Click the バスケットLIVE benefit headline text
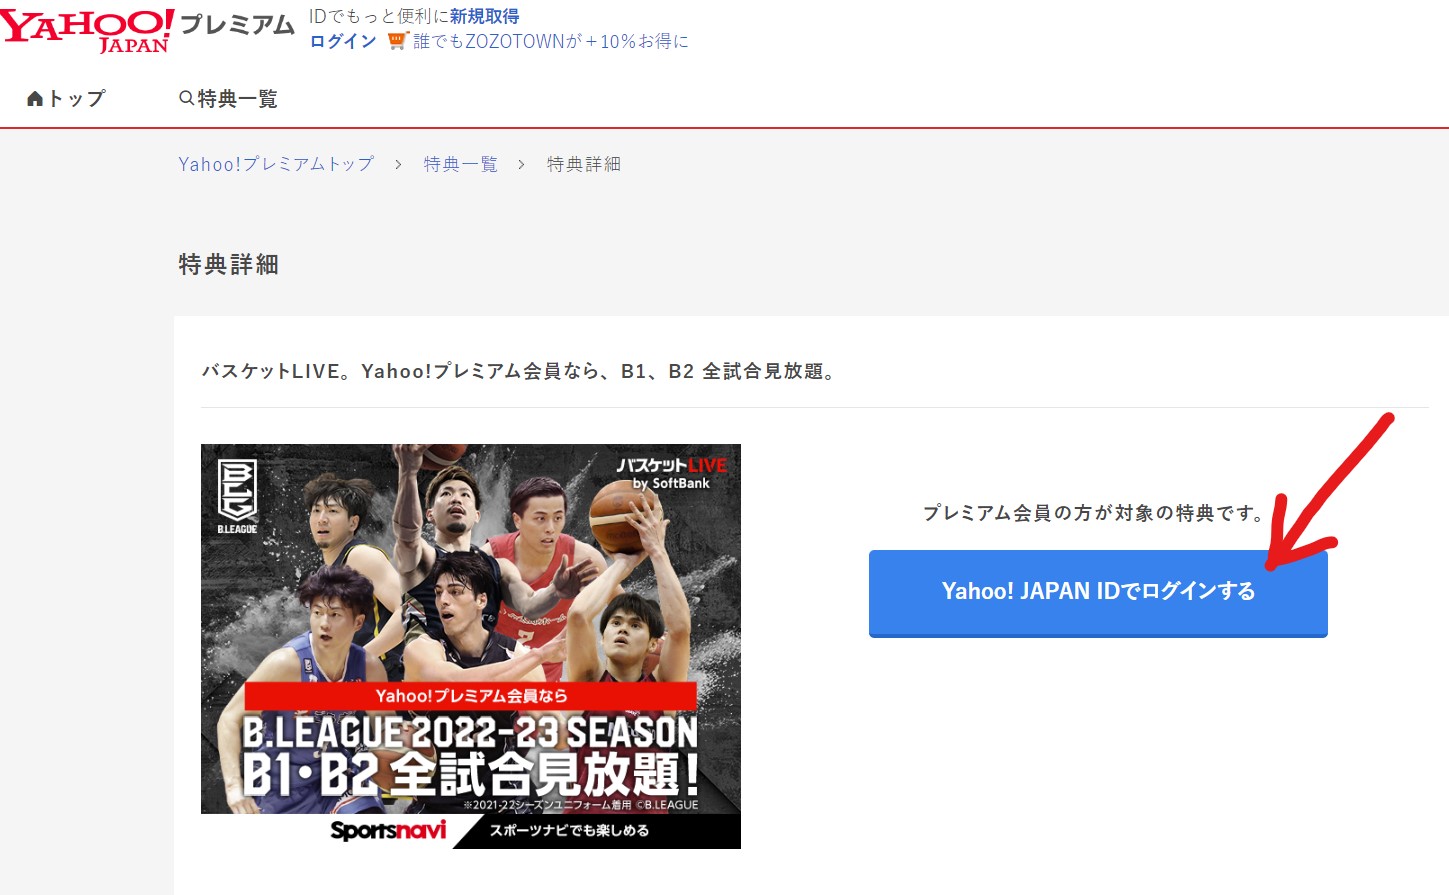 519,371
